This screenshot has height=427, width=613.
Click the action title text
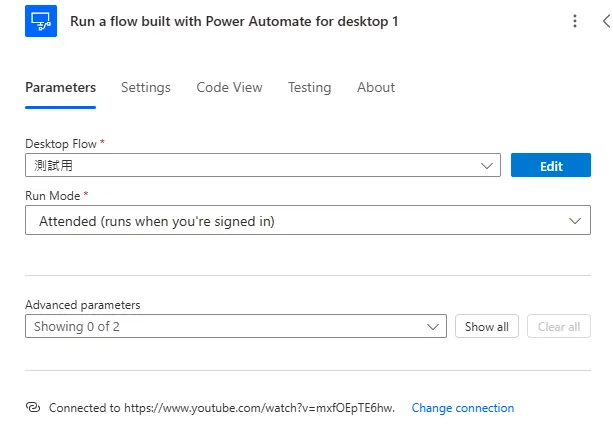click(x=234, y=21)
